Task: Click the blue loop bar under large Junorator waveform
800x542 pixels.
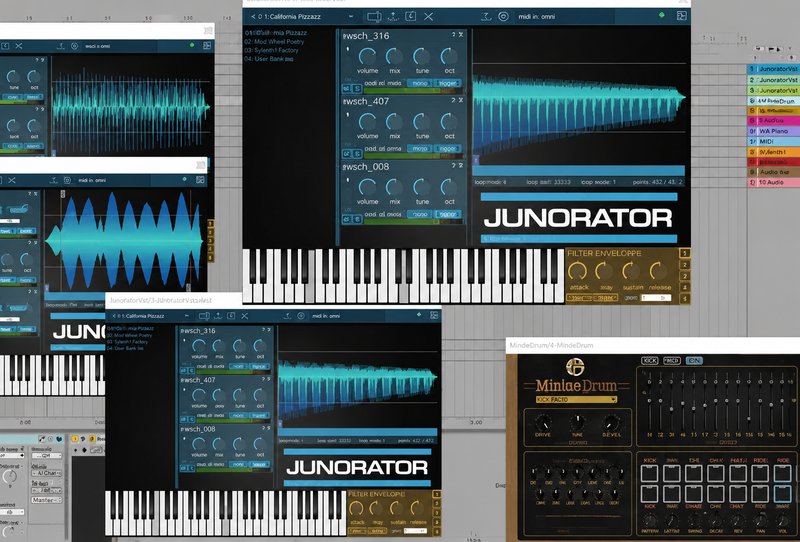Action: tap(579, 170)
